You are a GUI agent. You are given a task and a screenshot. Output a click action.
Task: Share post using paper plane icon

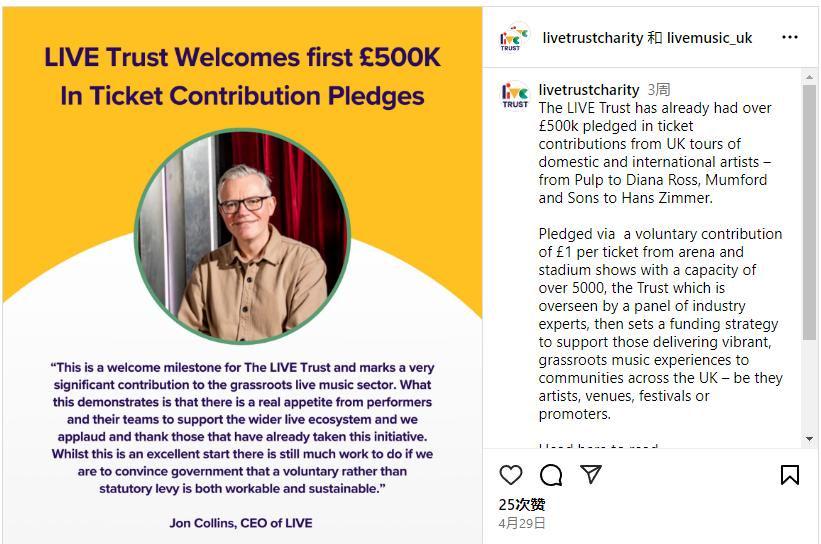[591, 474]
